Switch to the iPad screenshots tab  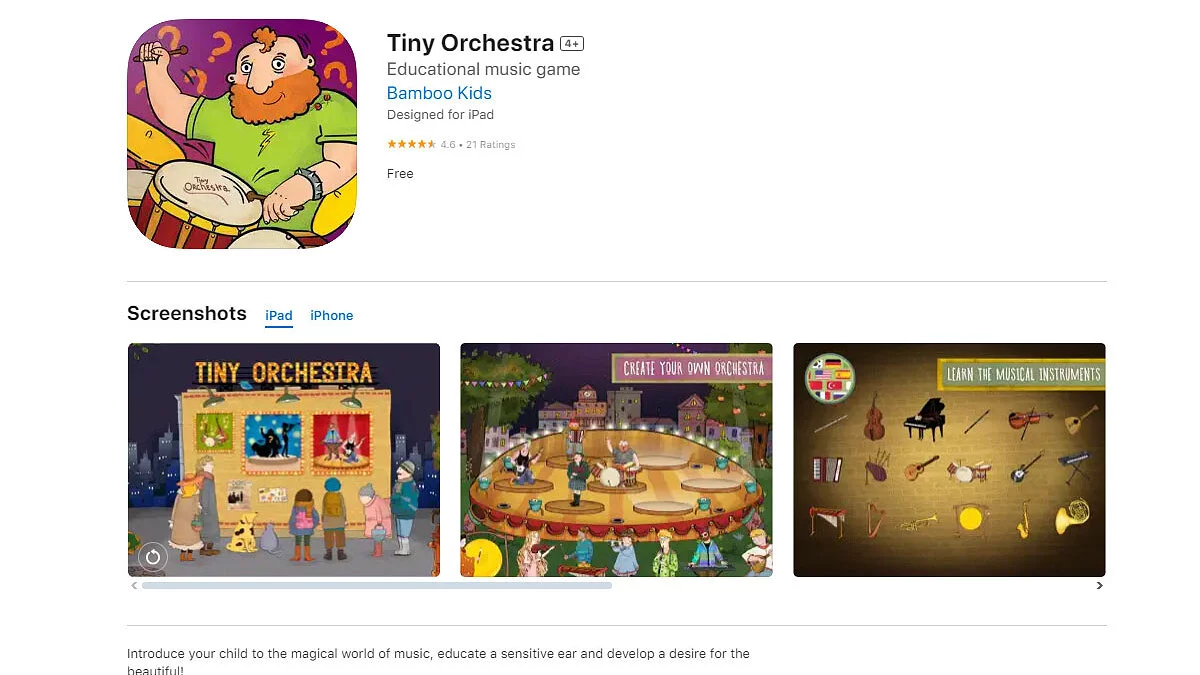click(x=279, y=316)
